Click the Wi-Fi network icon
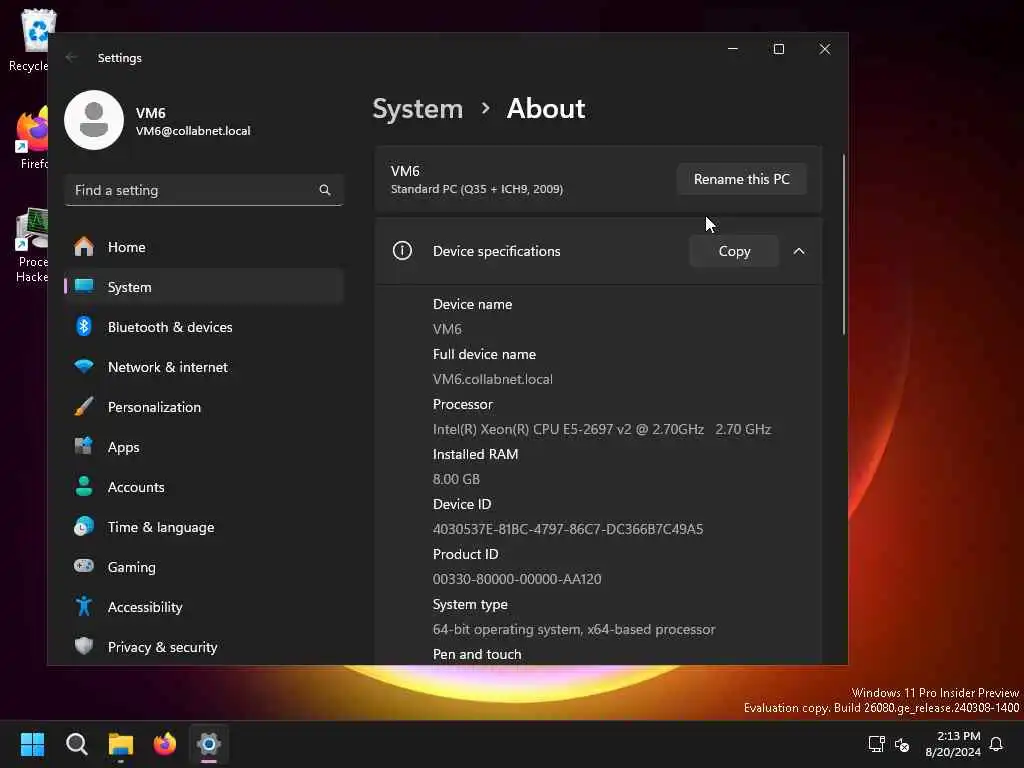Image resolution: width=1024 pixels, height=768 pixels. [x=84, y=366]
